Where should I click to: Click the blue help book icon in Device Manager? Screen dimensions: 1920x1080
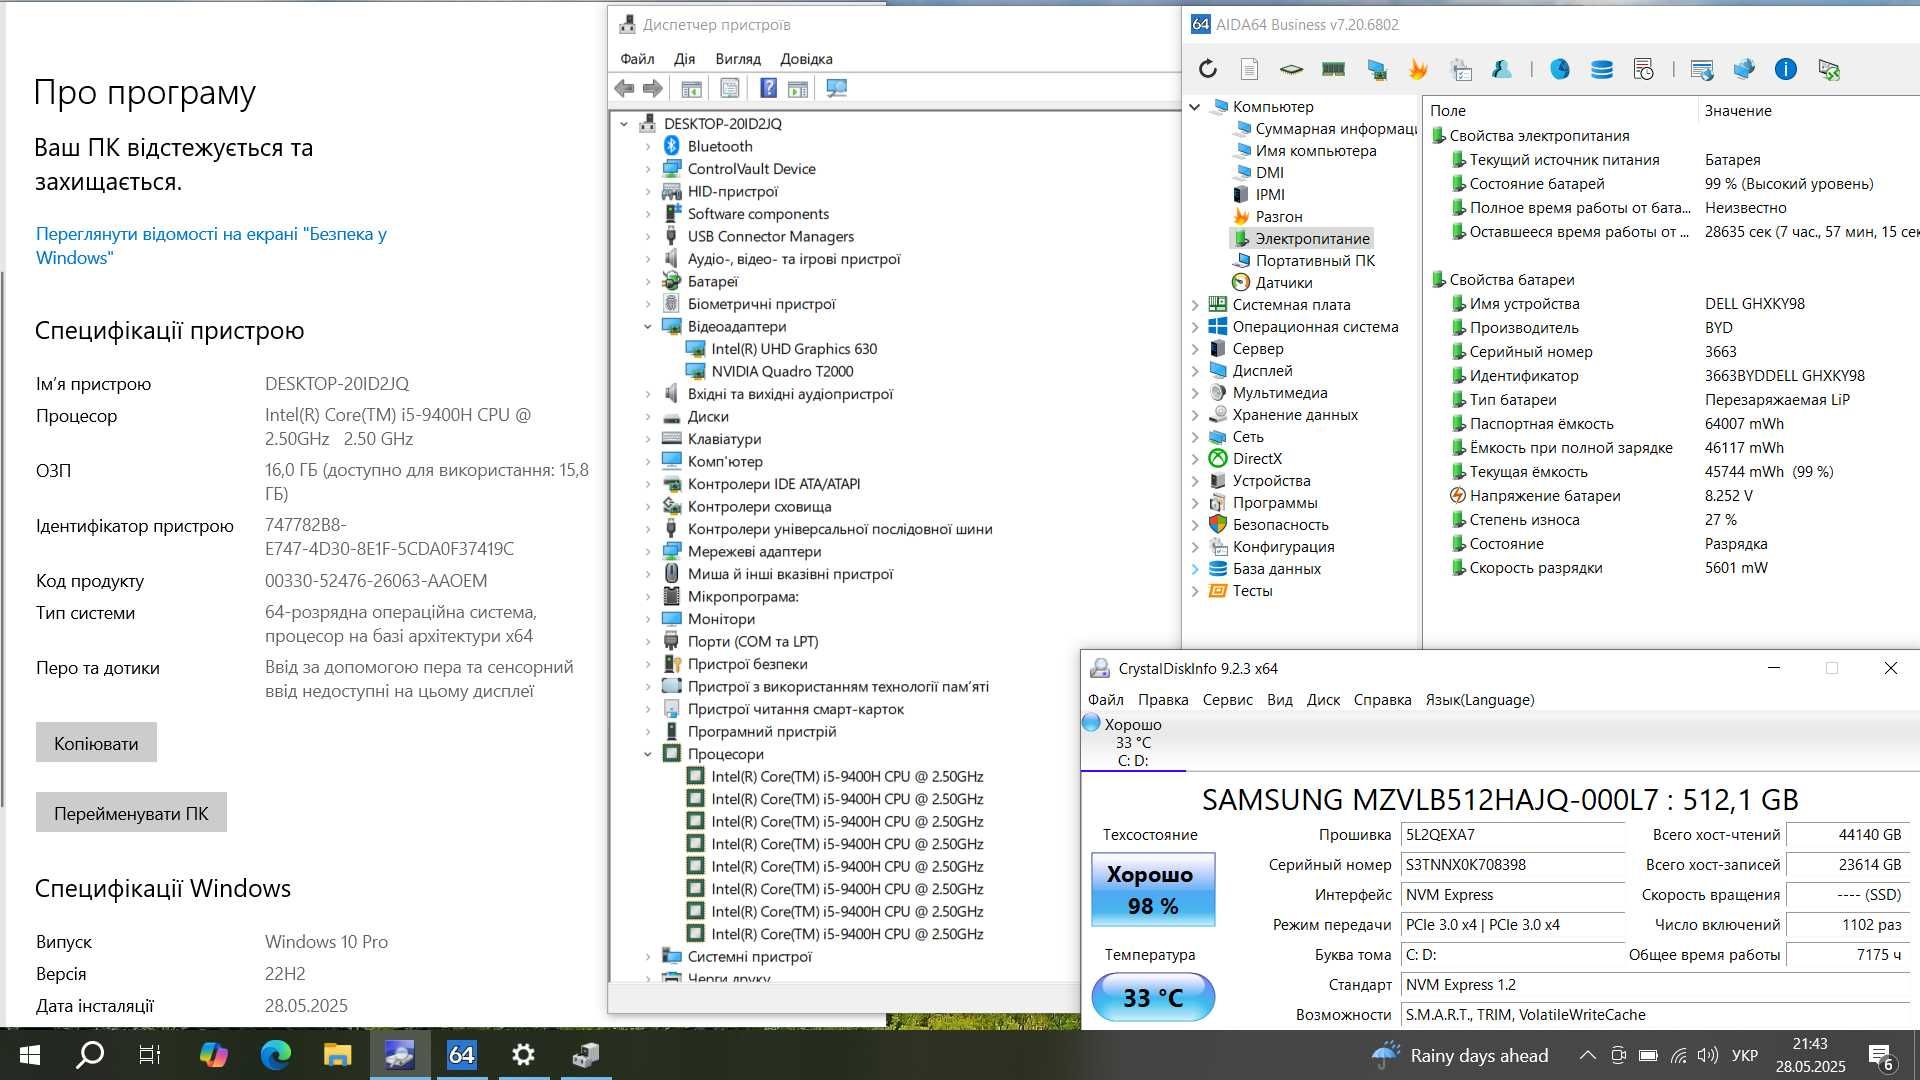pyautogui.click(x=768, y=88)
